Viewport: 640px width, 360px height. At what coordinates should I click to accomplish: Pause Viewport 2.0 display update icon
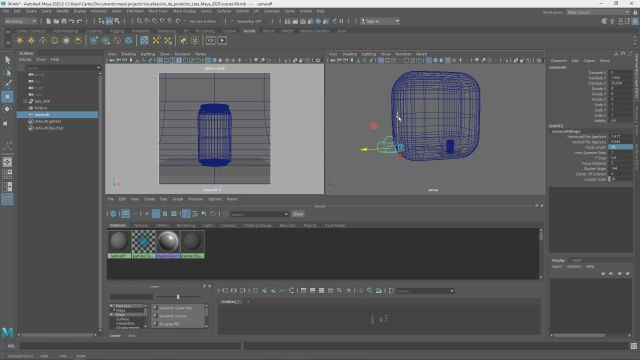point(341,21)
